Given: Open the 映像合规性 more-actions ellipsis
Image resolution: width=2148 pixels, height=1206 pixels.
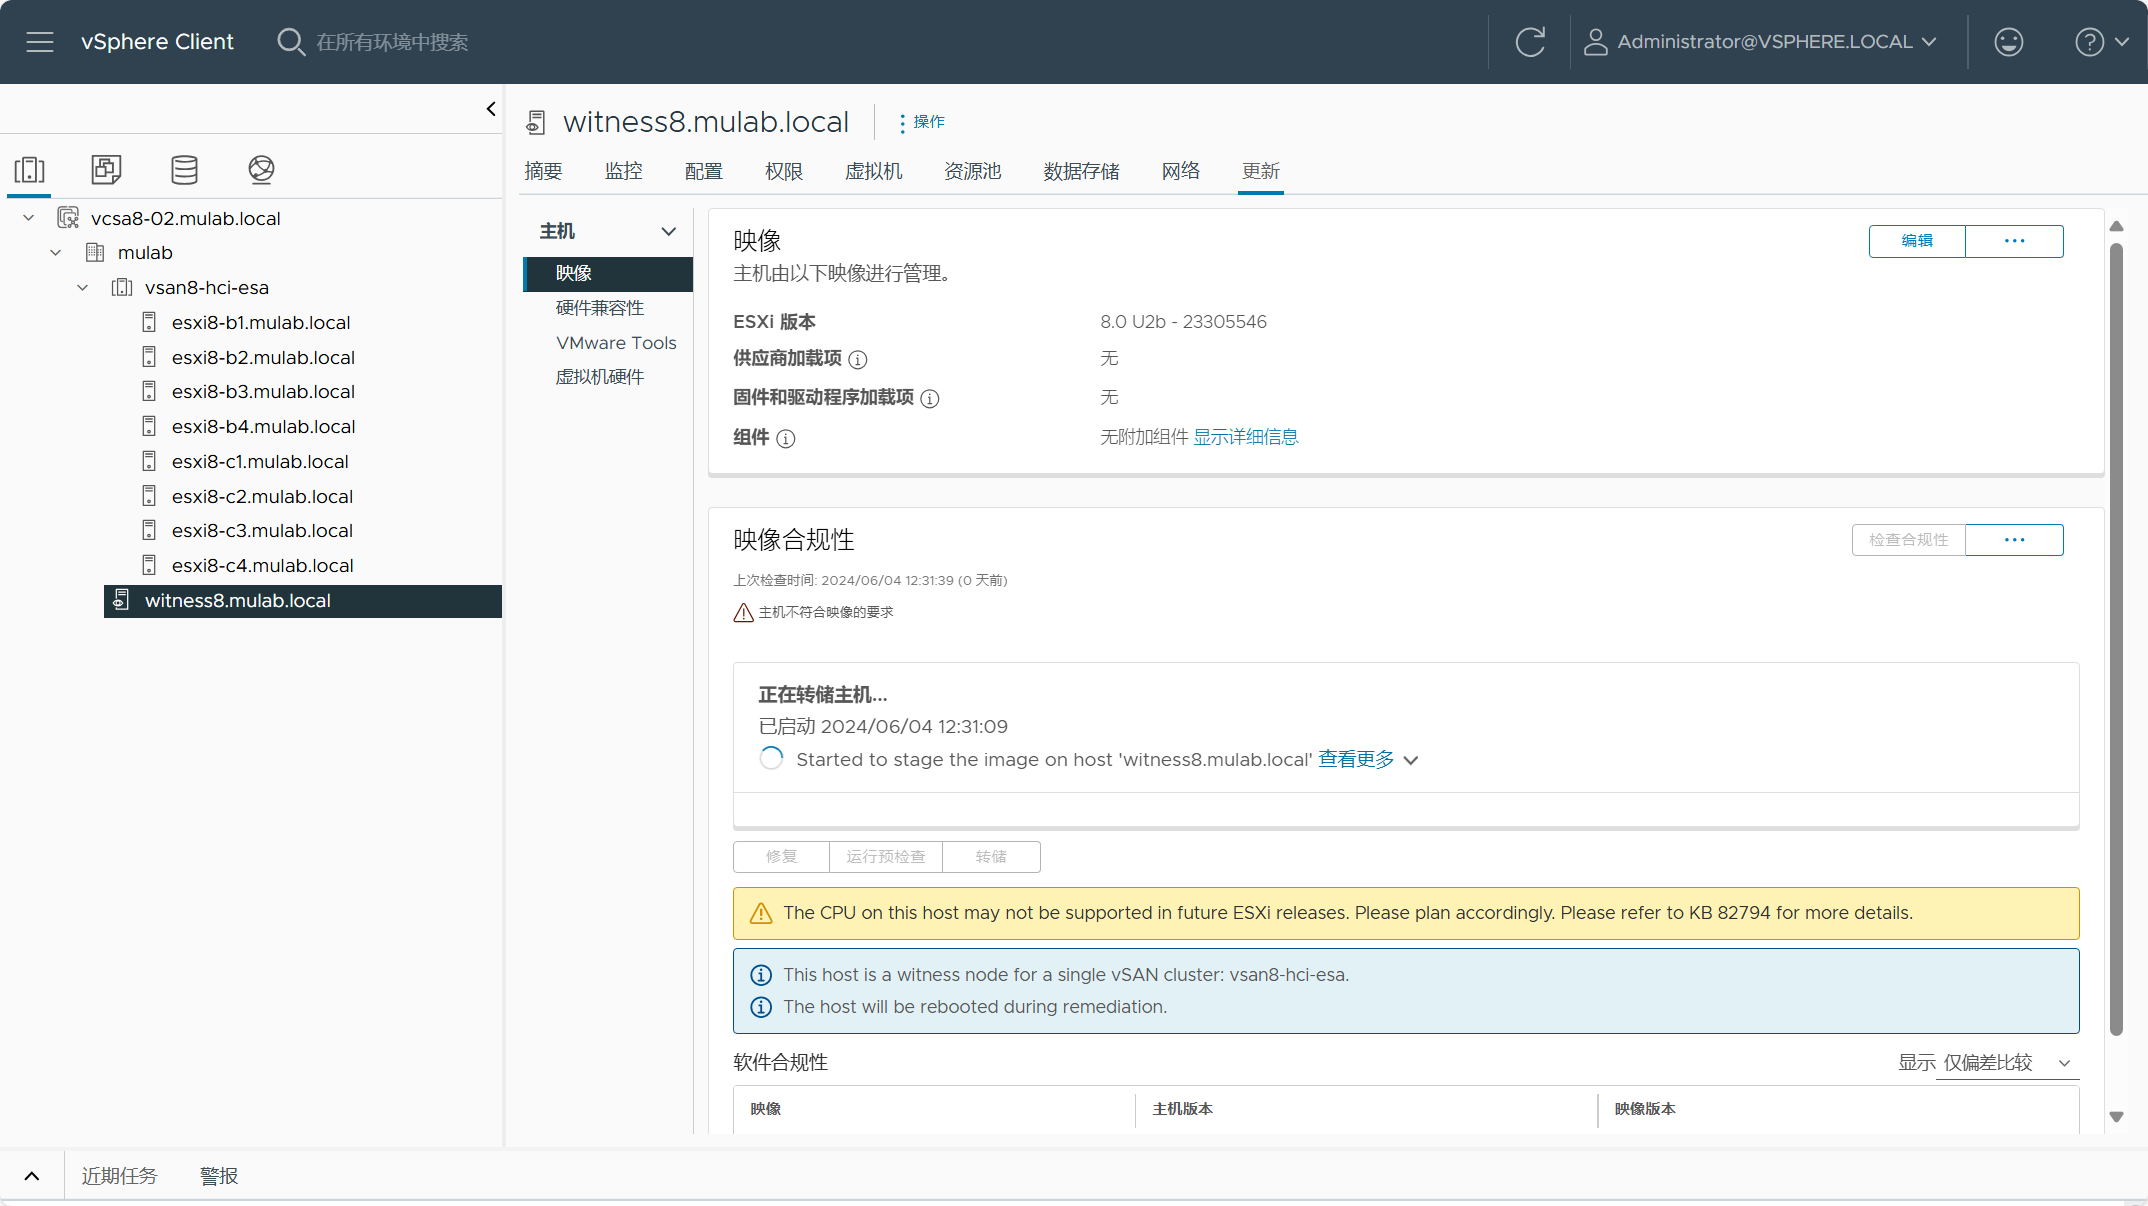Looking at the screenshot, I should click(x=2014, y=540).
